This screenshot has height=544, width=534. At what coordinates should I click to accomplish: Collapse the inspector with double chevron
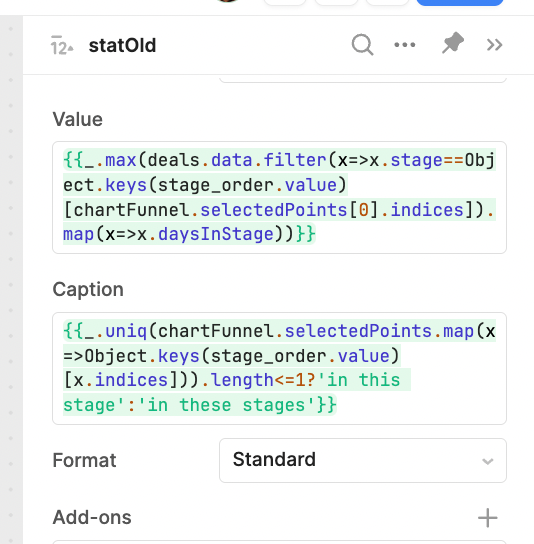(494, 45)
